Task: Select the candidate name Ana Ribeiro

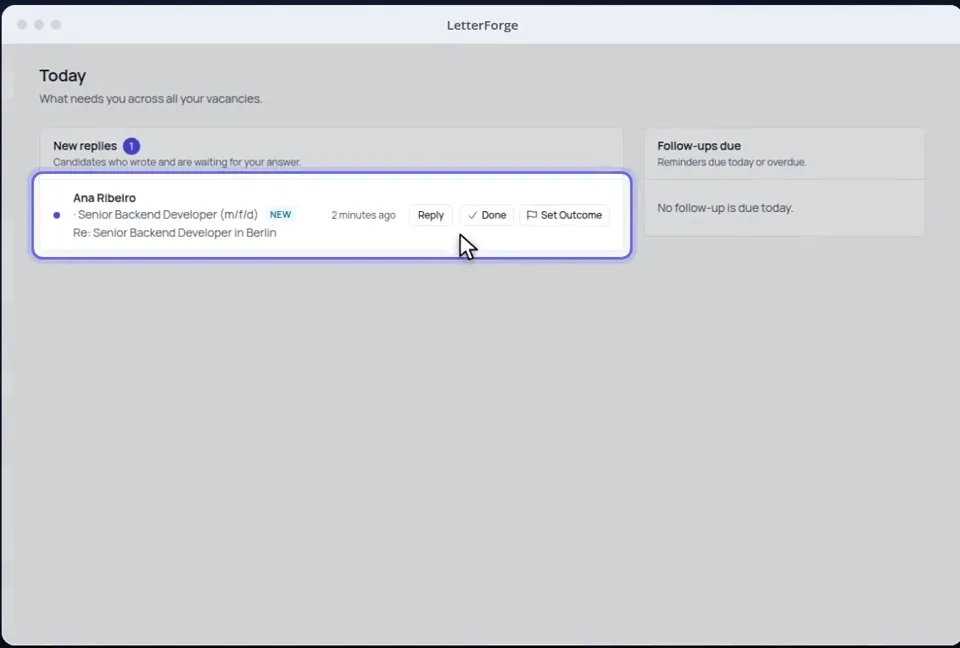Action: tap(105, 198)
